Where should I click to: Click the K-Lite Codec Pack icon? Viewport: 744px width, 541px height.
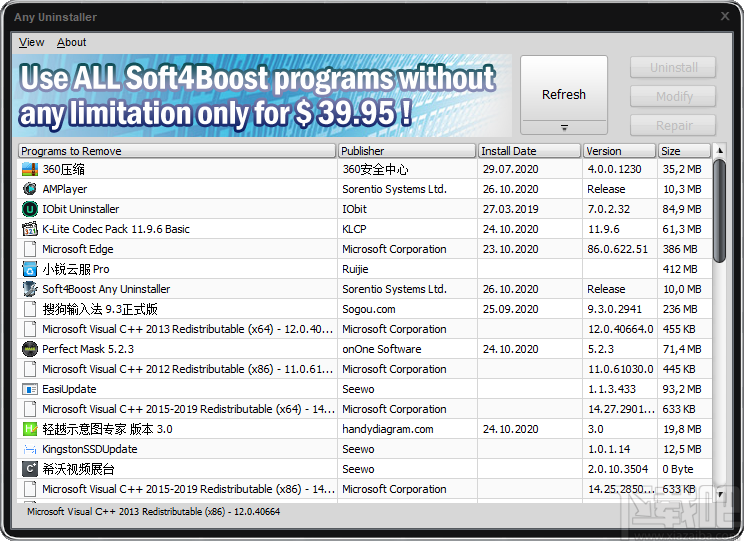tap(30, 229)
